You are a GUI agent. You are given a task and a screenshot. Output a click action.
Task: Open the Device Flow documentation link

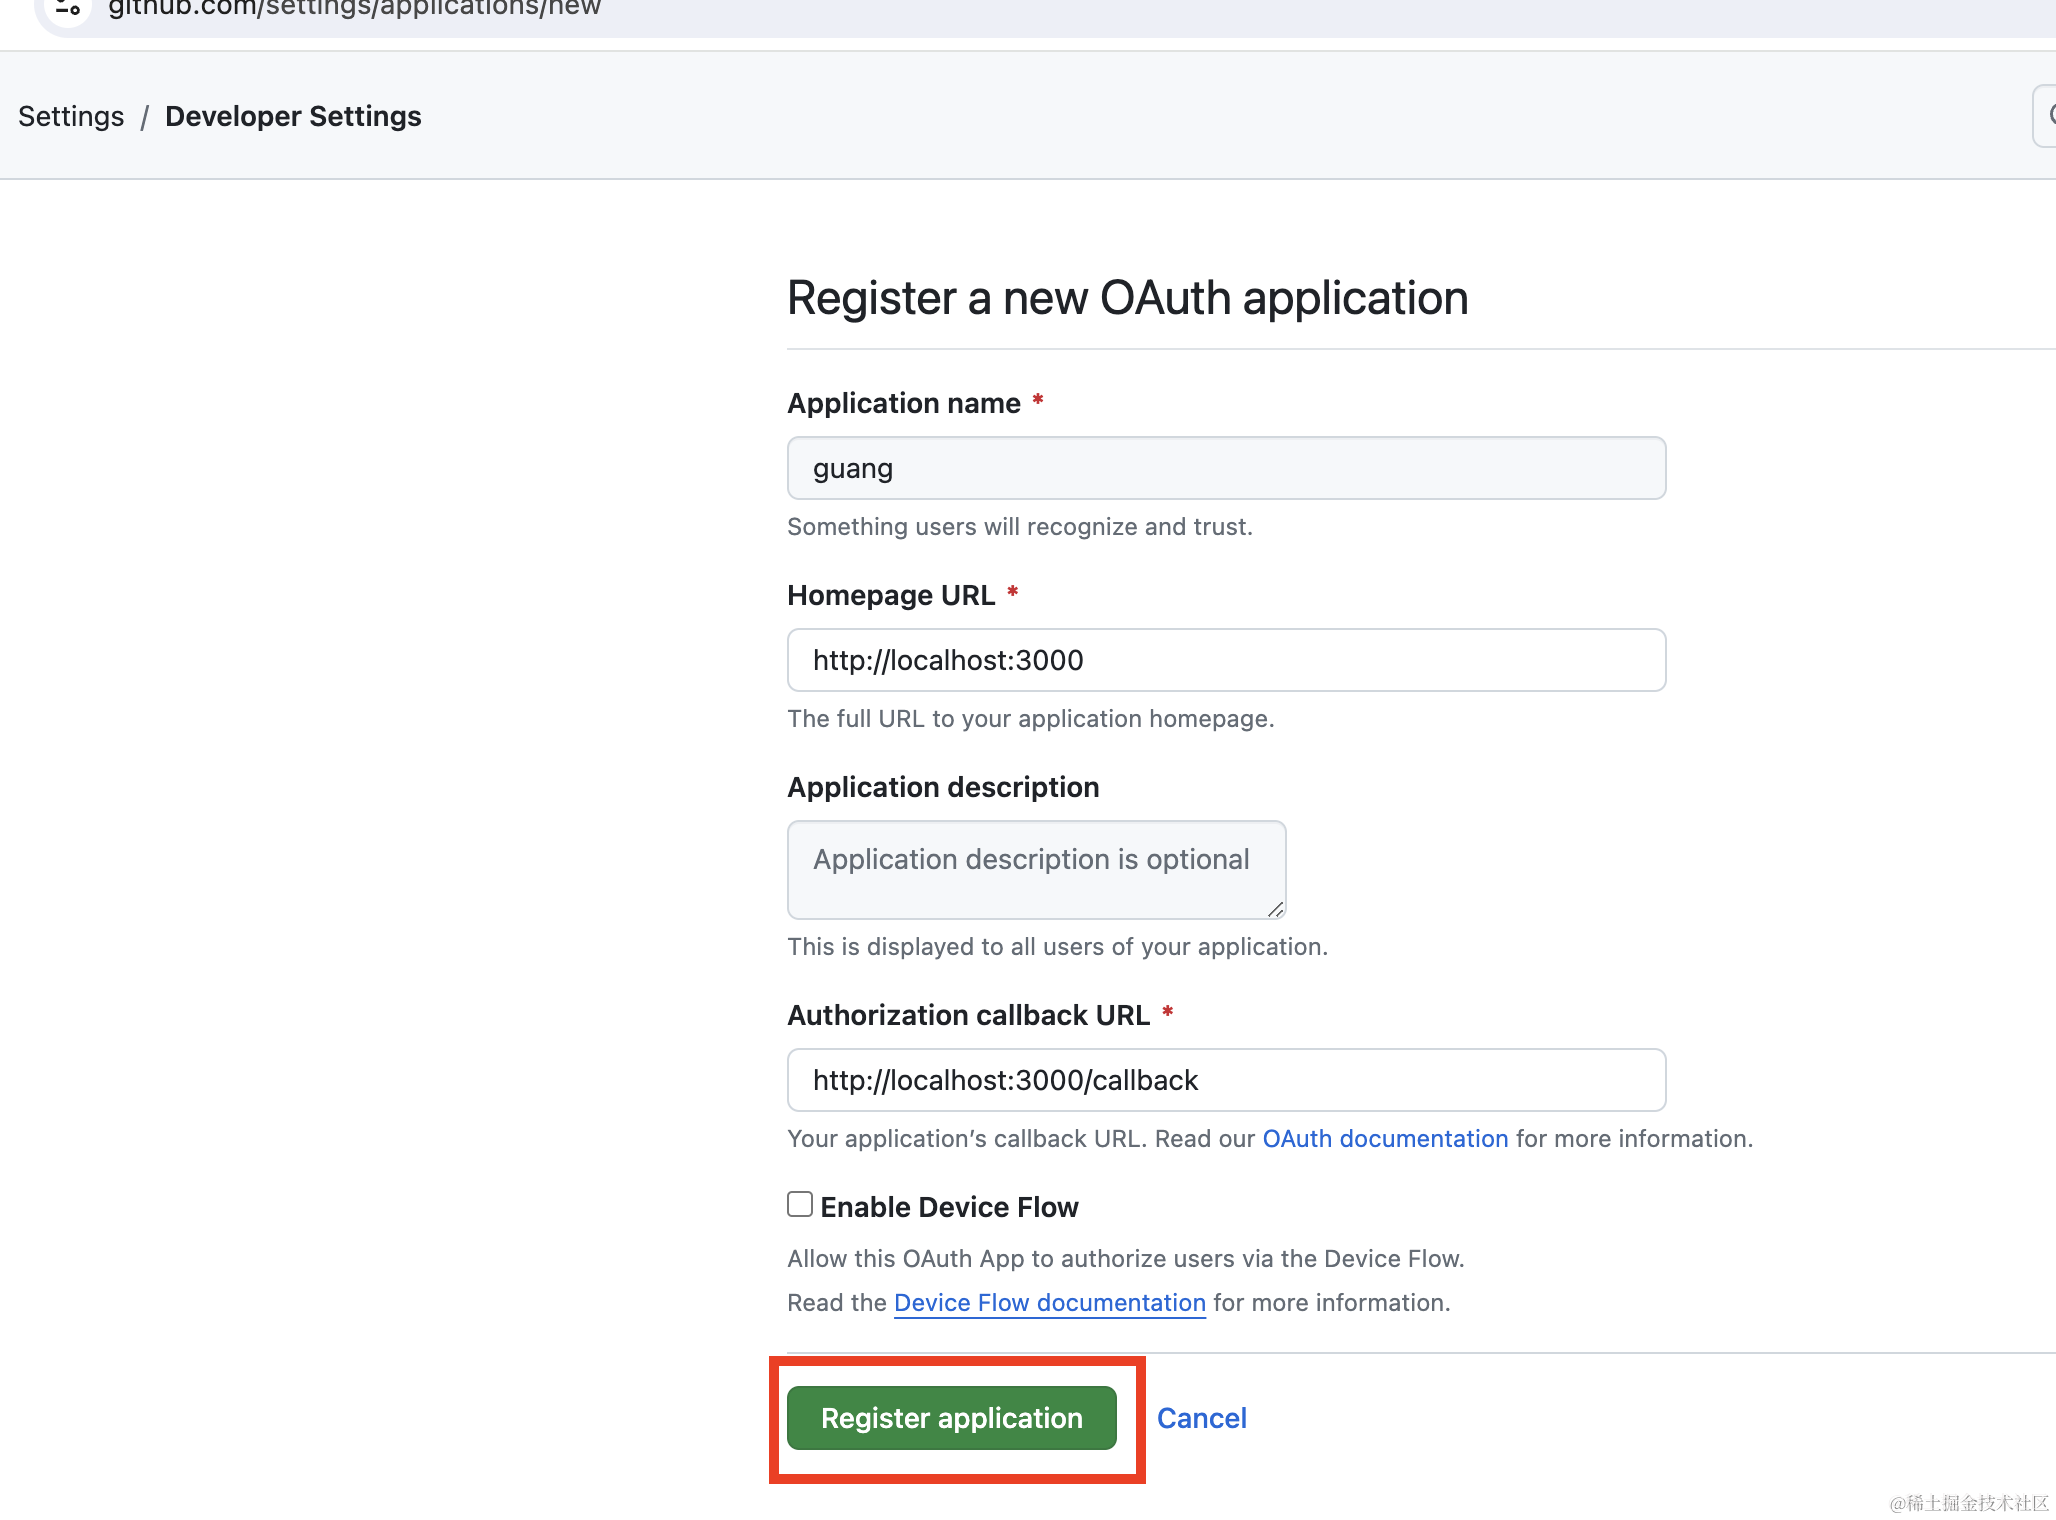click(x=1049, y=1303)
